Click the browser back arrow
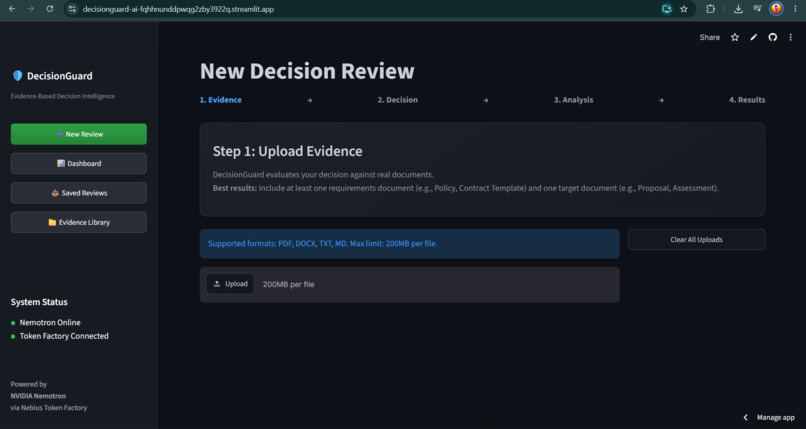The width and height of the screenshot is (806, 429). click(x=12, y=9)
